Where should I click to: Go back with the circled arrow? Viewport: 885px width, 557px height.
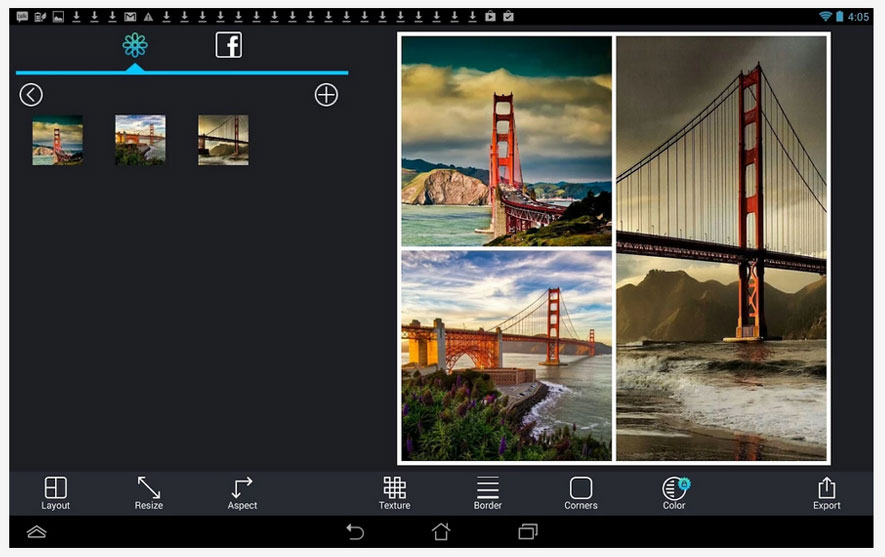[31, 95]
